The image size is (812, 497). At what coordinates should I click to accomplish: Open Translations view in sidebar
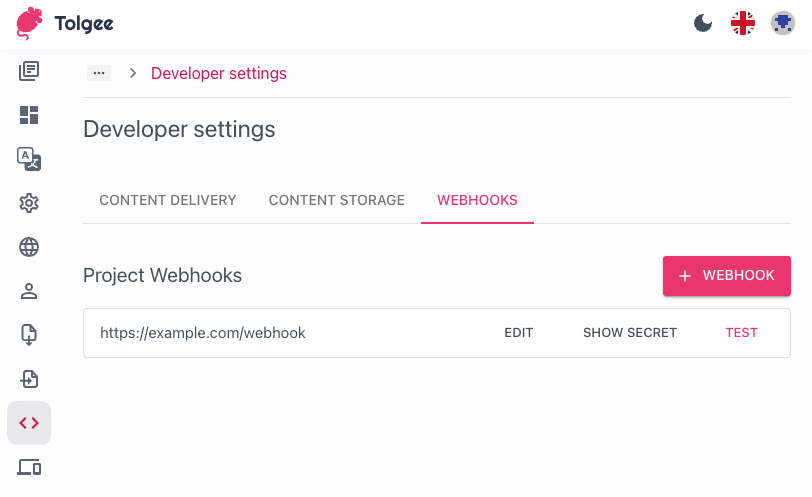coord(29,71)
